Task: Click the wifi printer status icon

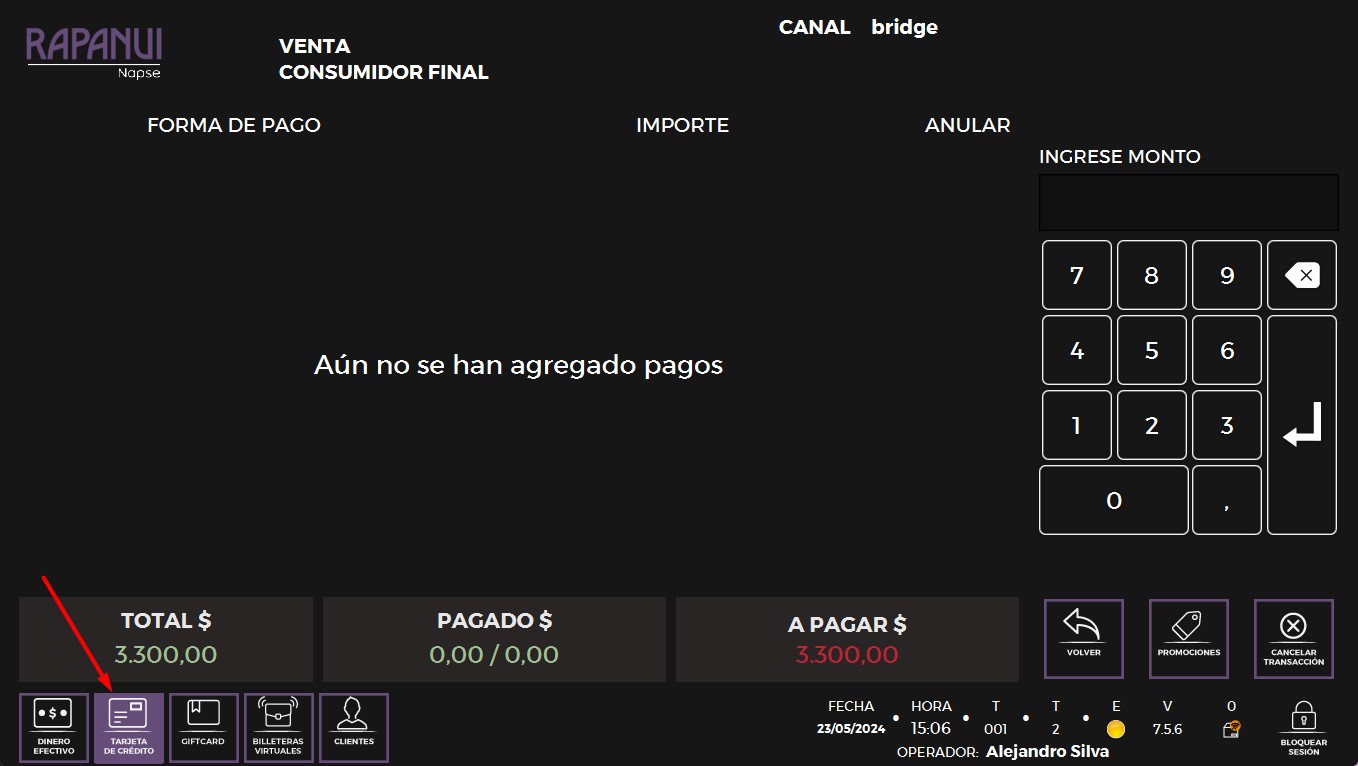Action: pos(1231,731)
